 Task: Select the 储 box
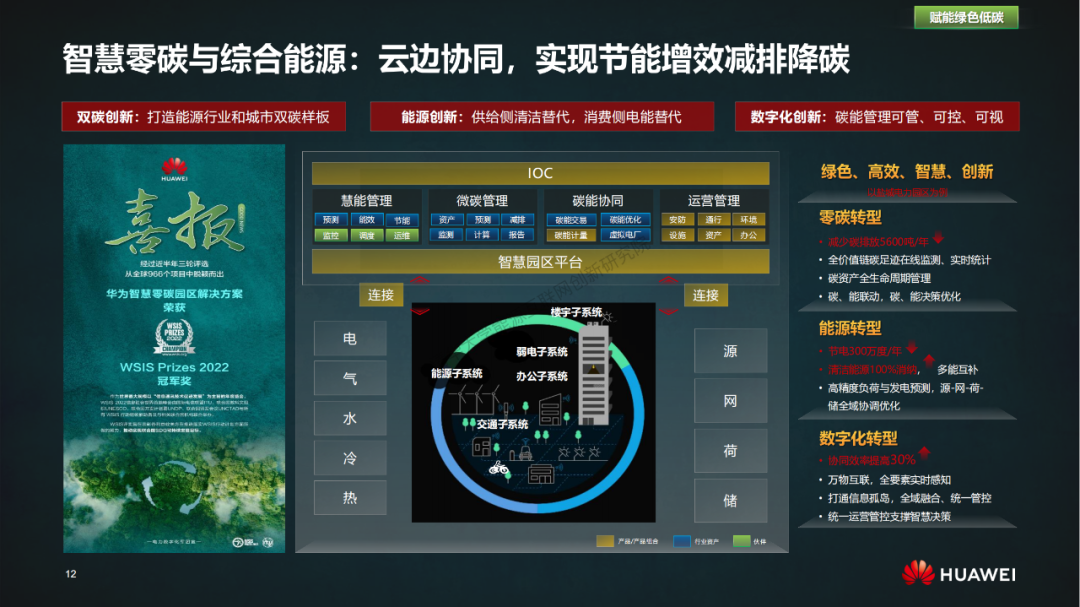731,500
